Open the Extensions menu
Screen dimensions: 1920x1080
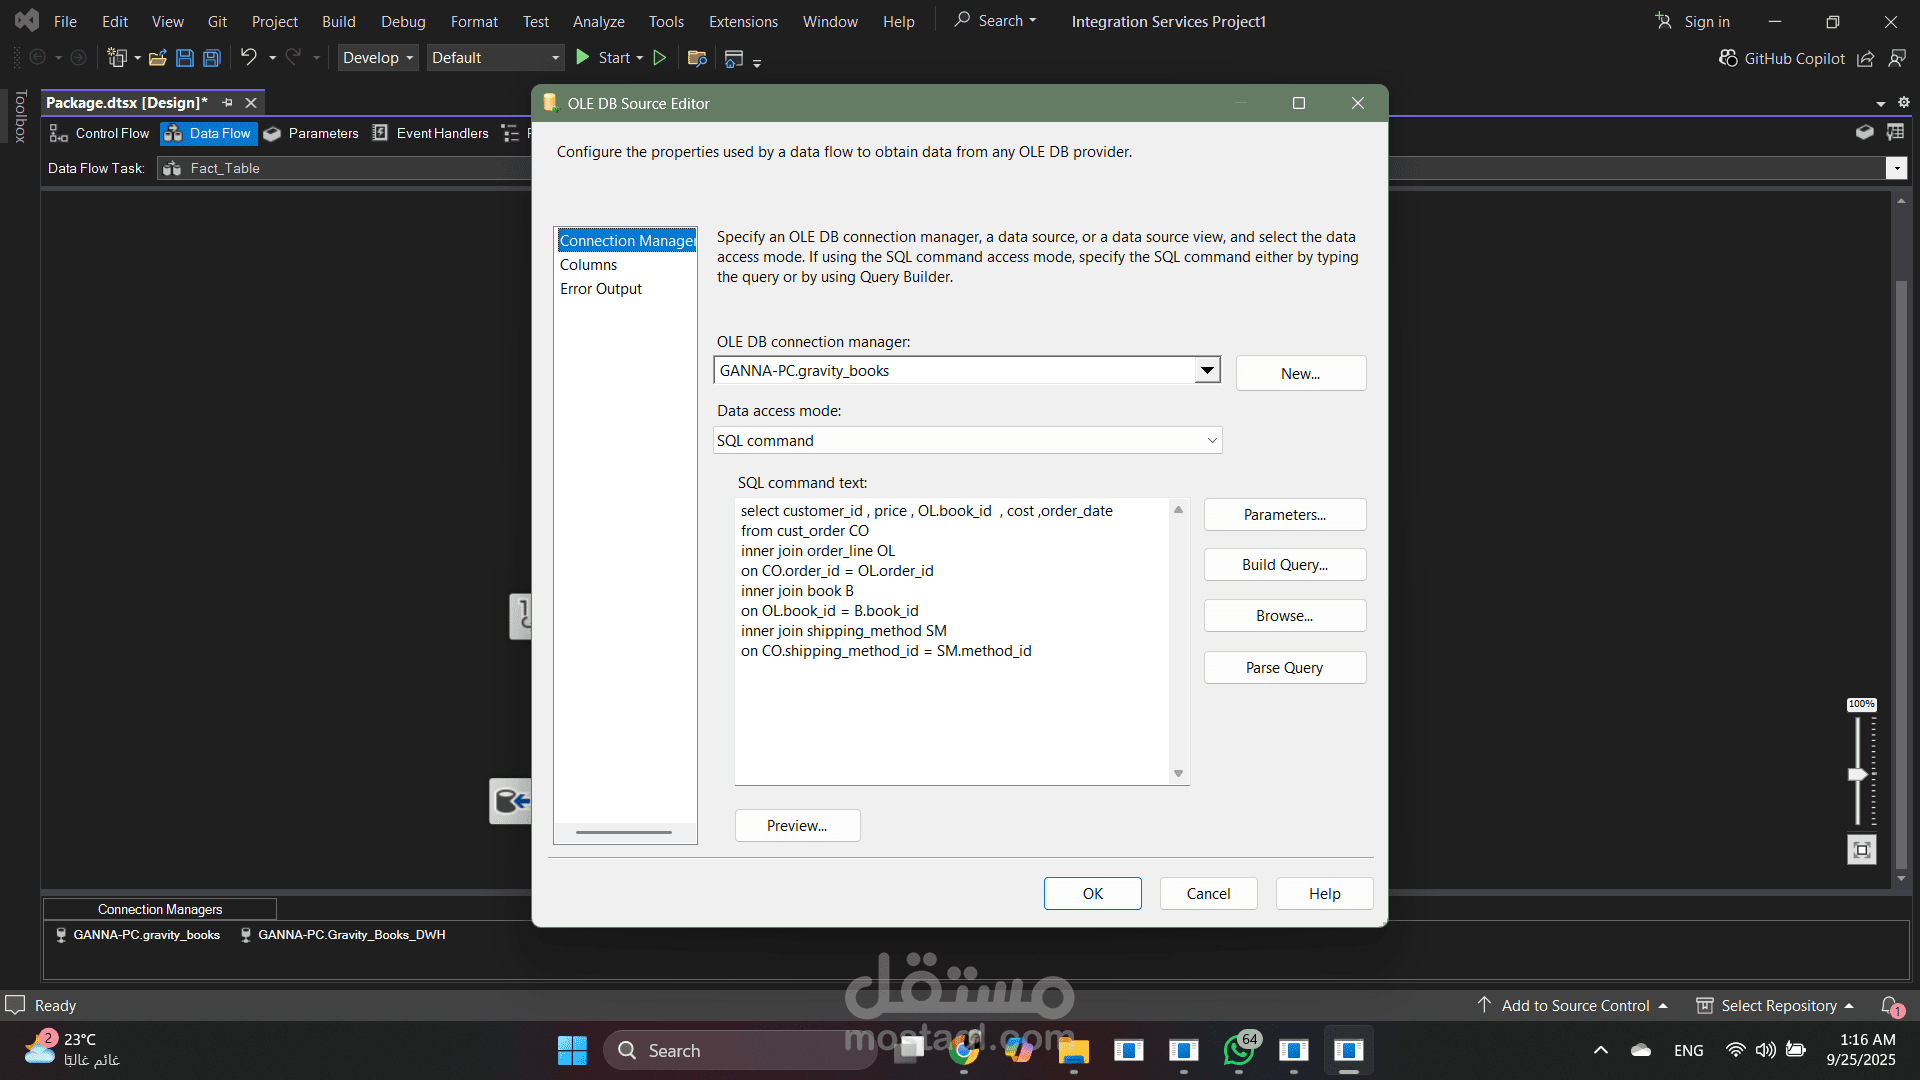pyautogui.click(x=742, y=21)
